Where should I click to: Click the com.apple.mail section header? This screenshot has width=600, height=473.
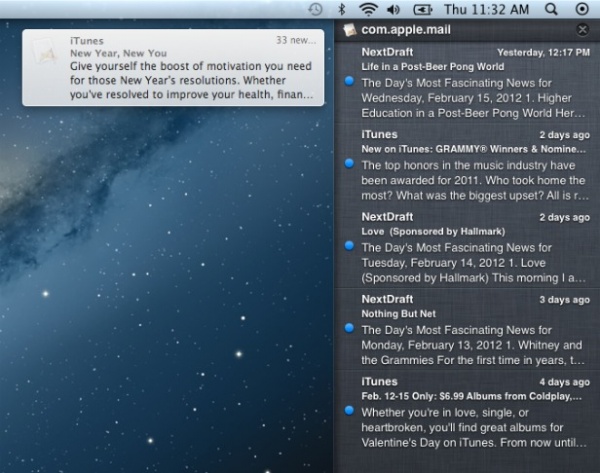pos(467,30)
